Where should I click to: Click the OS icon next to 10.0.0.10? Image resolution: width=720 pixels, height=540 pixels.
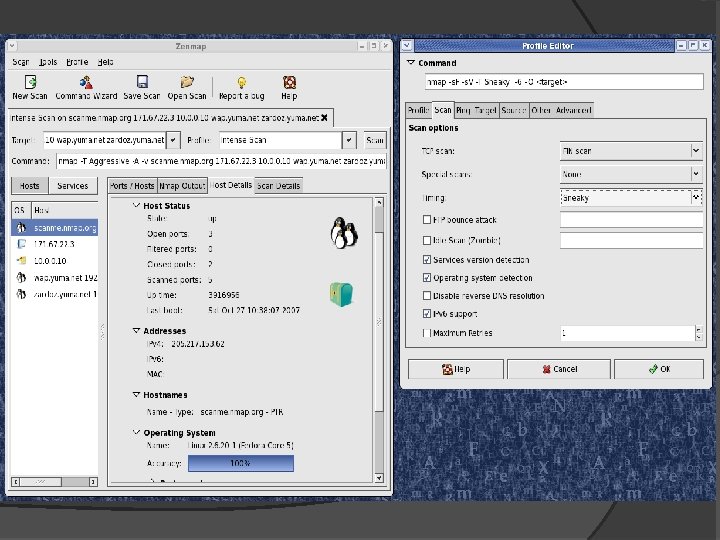point(21,260)
